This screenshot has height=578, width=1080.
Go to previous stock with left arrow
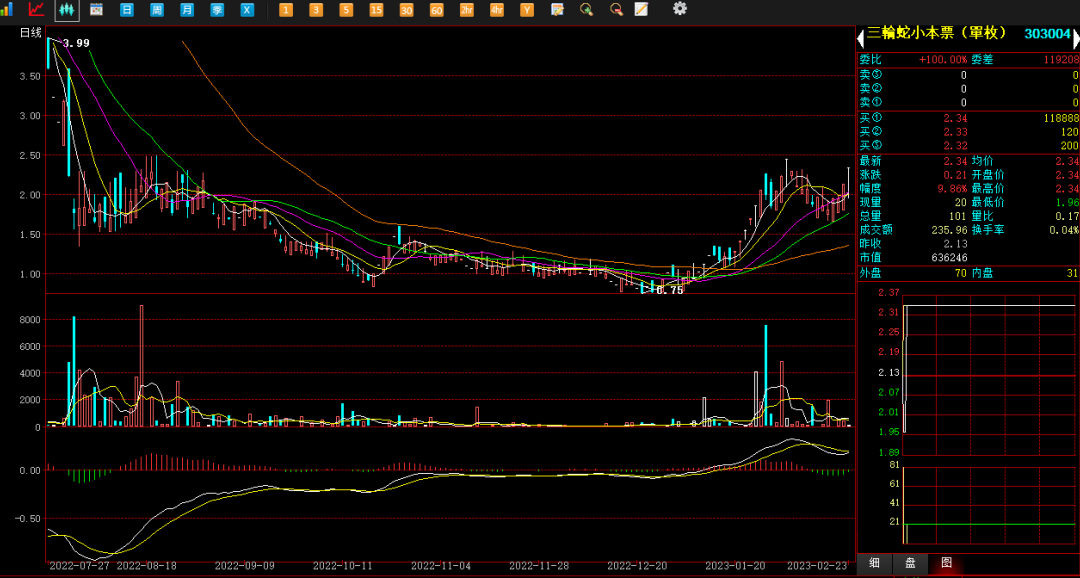click(x=860, y=39)
